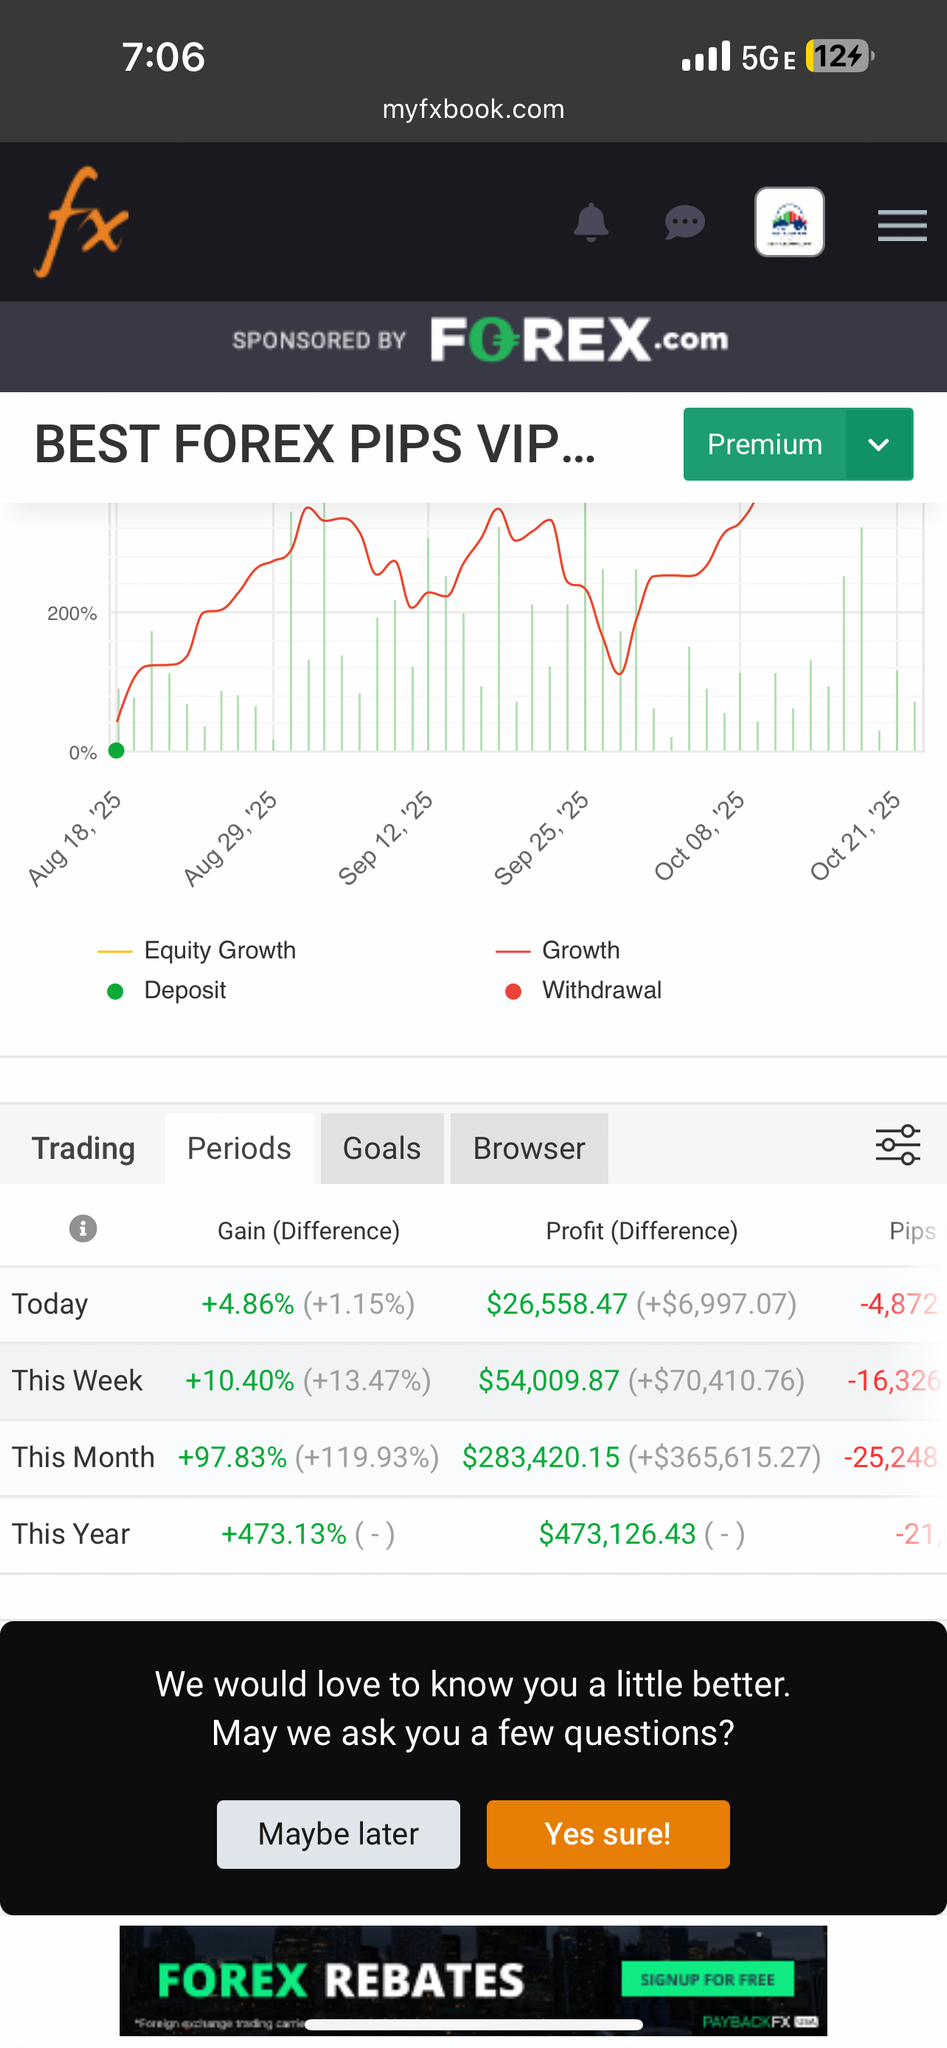The width and height of the screenshot is (947, 2048).
Task: Click the Premium button
Action: click(x=764, y=445)
